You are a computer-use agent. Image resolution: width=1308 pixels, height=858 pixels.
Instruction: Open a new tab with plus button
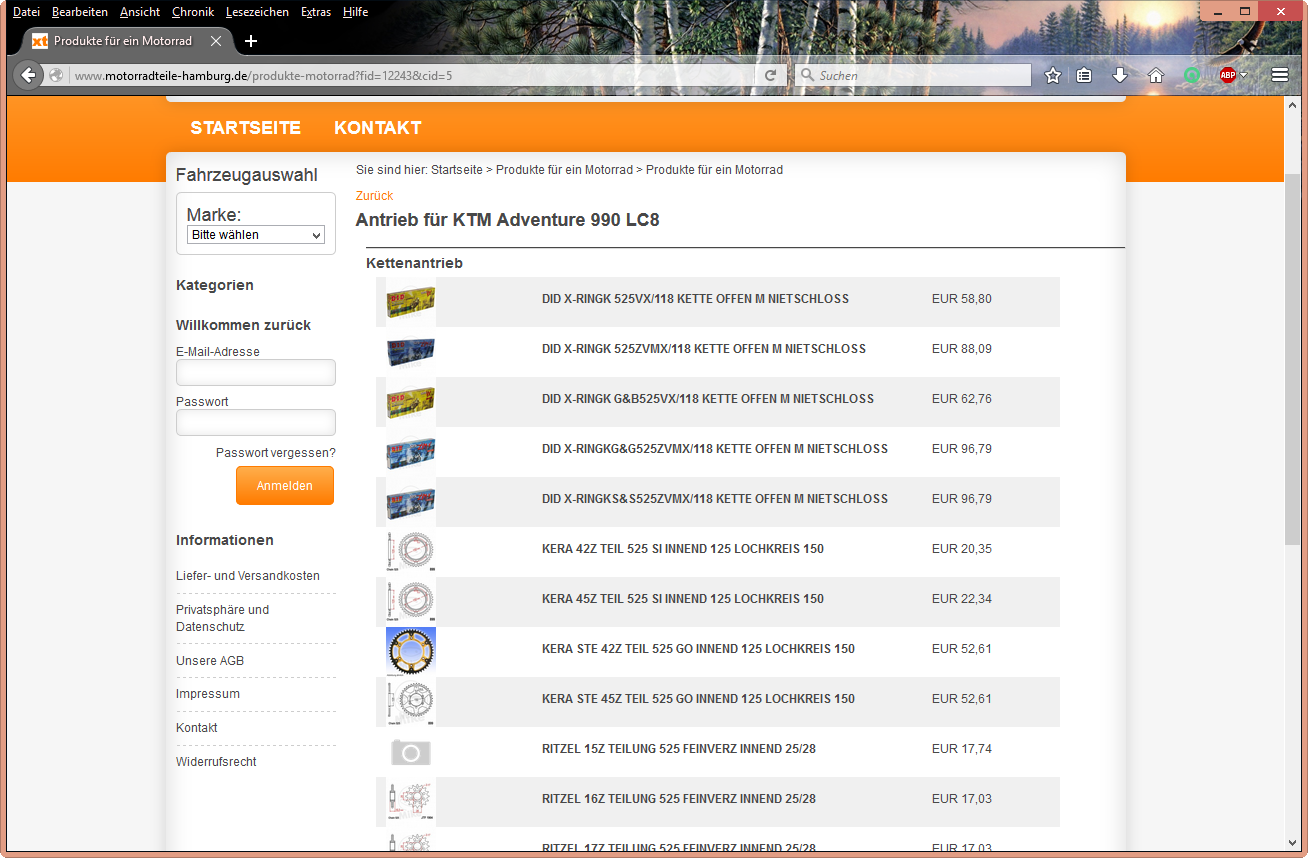251,41
